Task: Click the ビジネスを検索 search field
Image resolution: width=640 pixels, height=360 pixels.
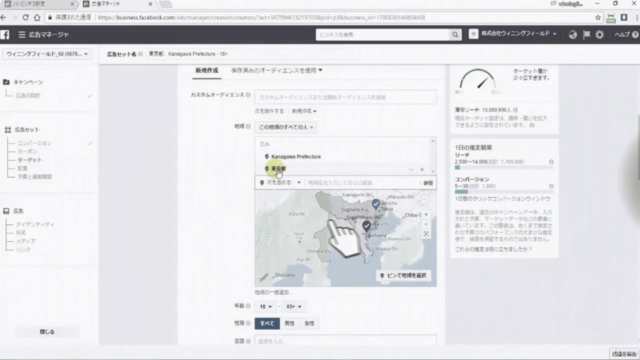Action: tap(382, 35)
